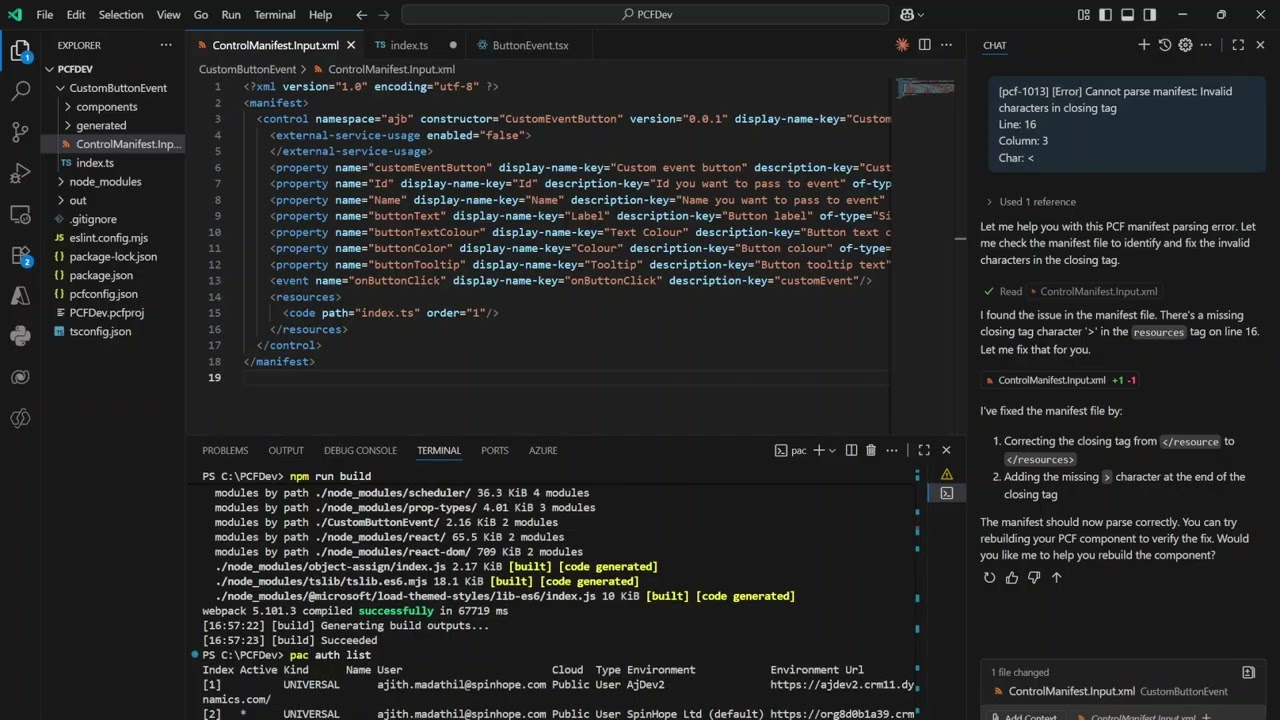The height and width of the screenshot is (720, 1280).
Task: Select the pac terminal entry
Action: tap(946, 493)
